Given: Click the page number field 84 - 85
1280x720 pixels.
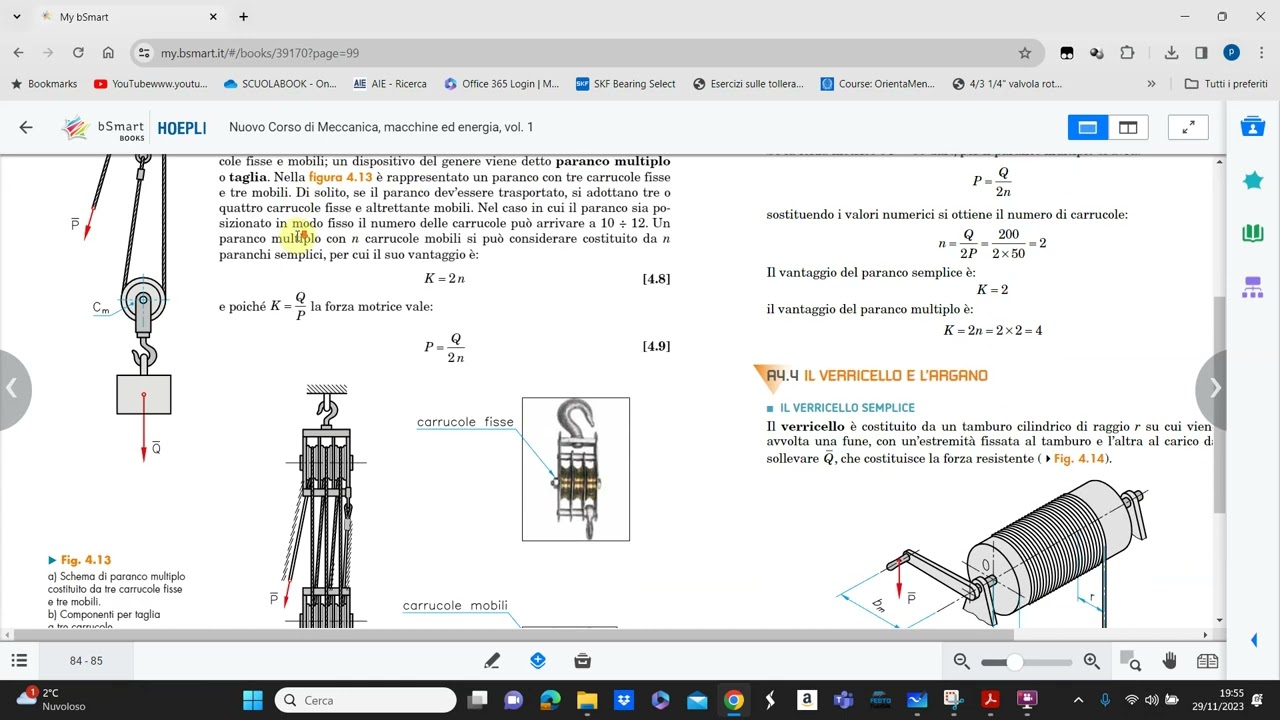Looking at the screenshot, I should click(86, 661).
